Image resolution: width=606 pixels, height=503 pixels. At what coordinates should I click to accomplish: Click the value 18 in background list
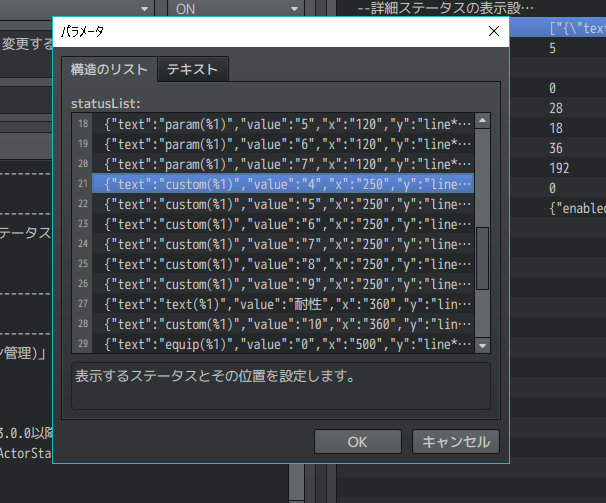point(556,128)
